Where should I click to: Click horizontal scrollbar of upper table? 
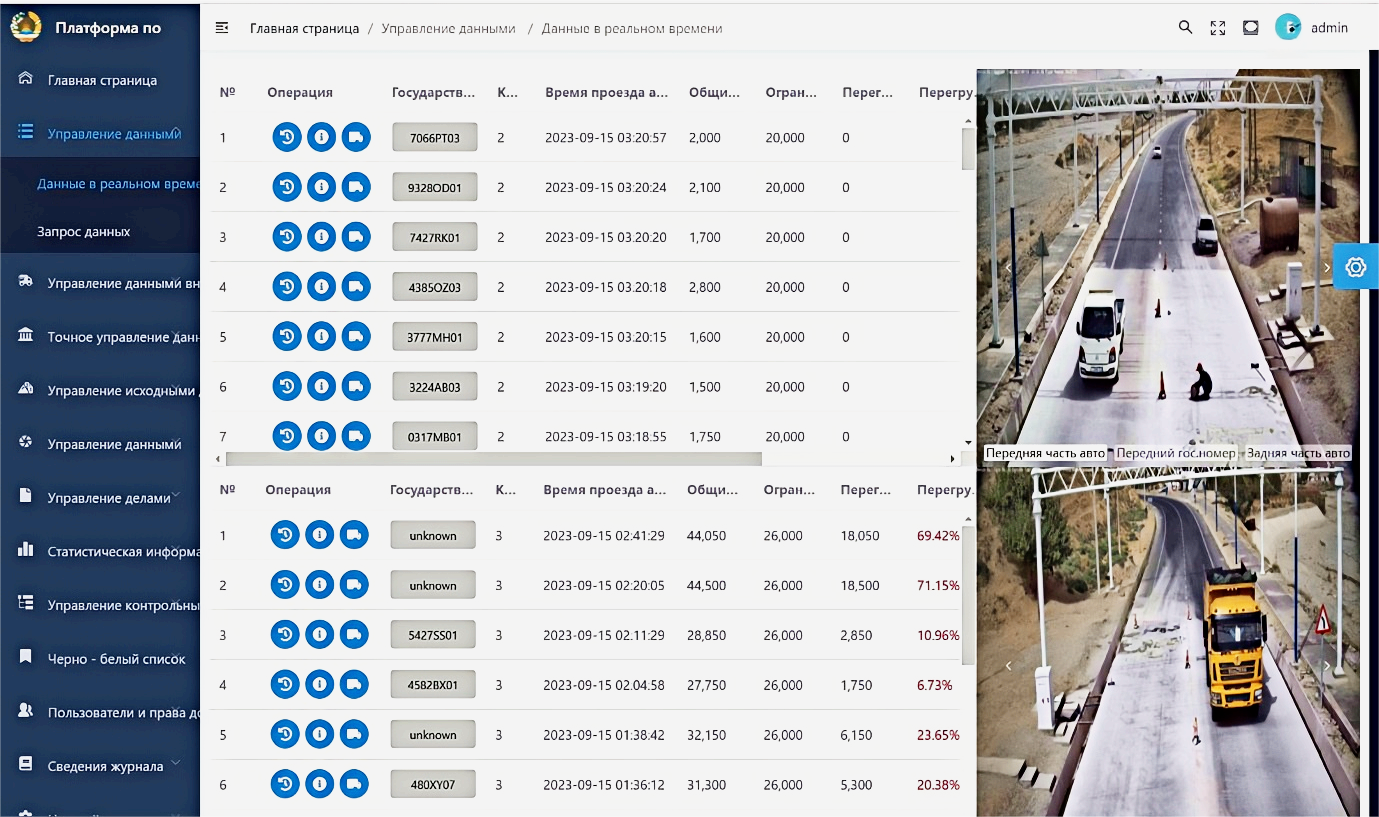pos(494,459)
